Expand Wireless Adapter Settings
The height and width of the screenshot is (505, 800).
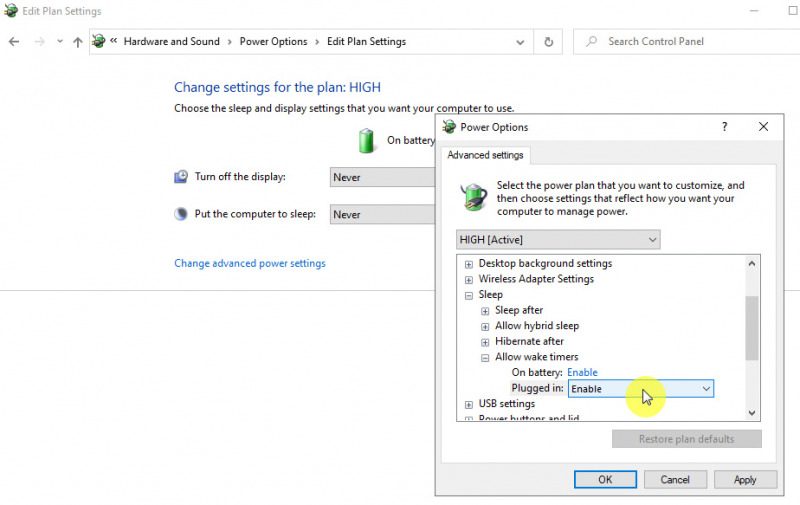(468, 280)
